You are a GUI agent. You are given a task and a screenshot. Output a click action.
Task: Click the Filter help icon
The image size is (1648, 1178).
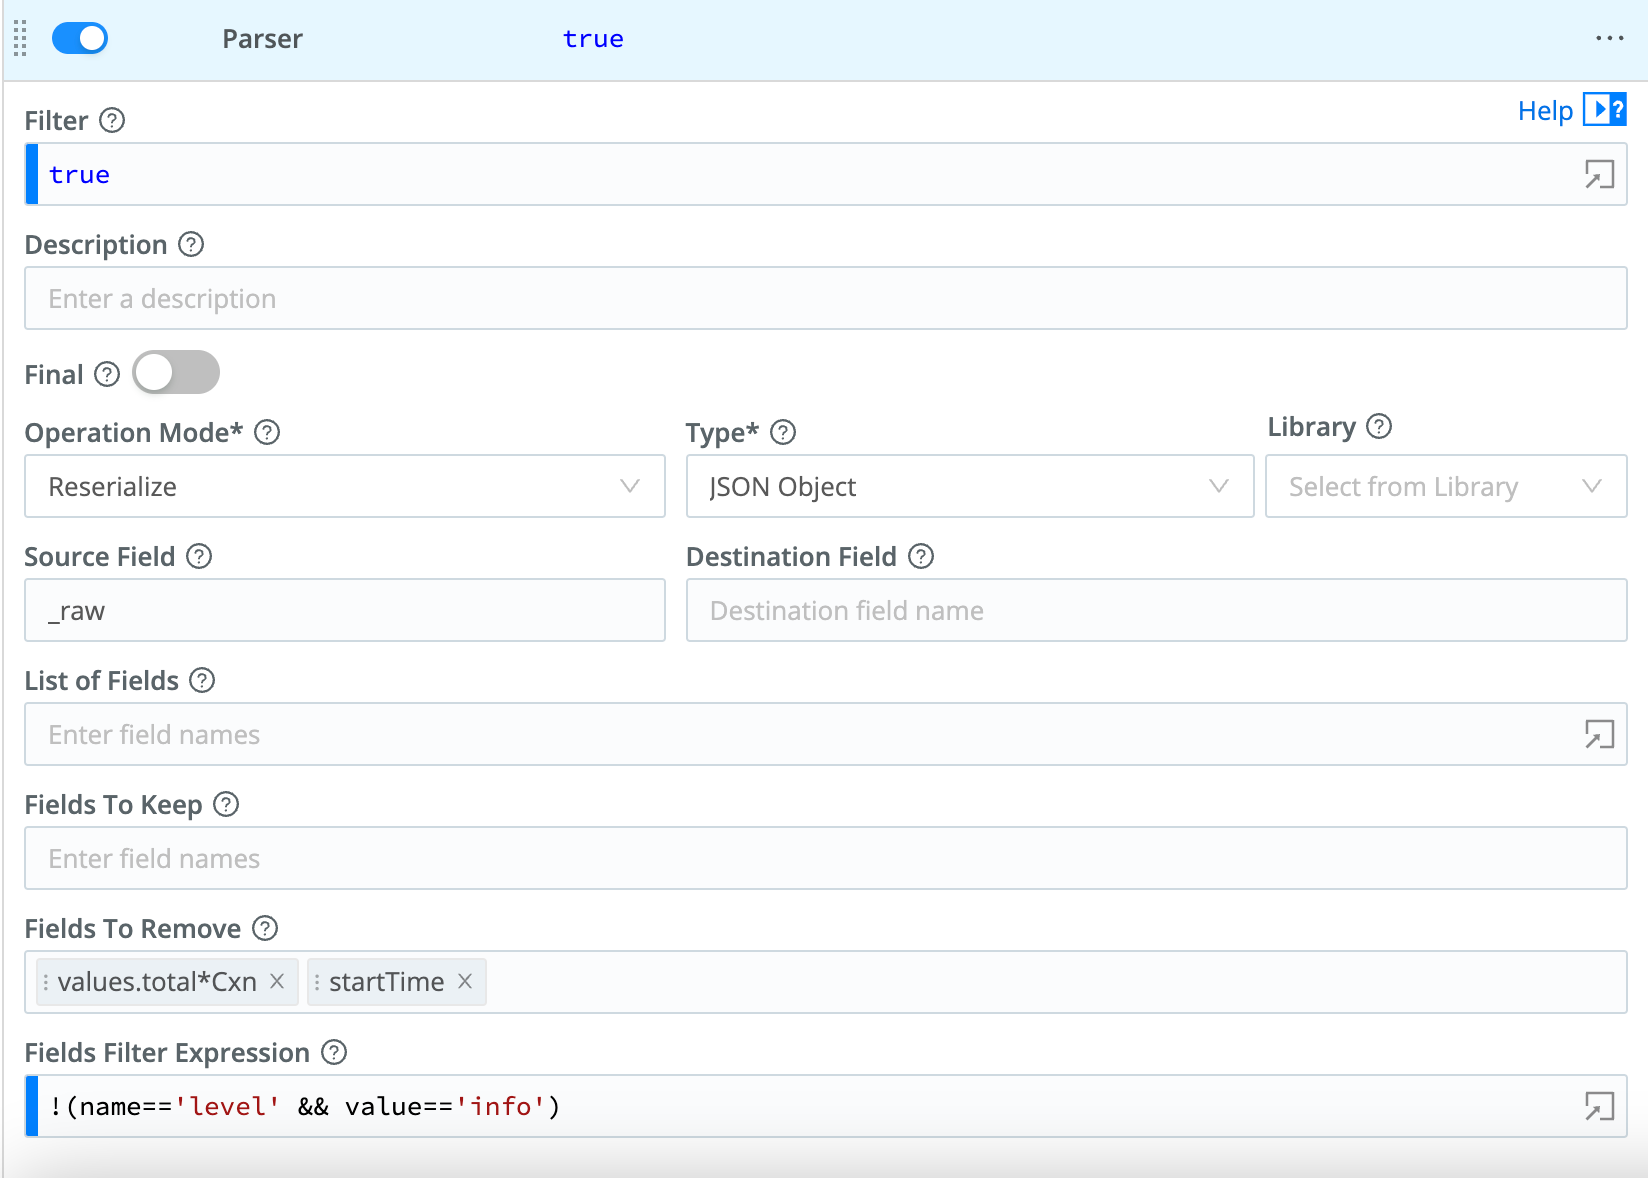pos(113,120)
